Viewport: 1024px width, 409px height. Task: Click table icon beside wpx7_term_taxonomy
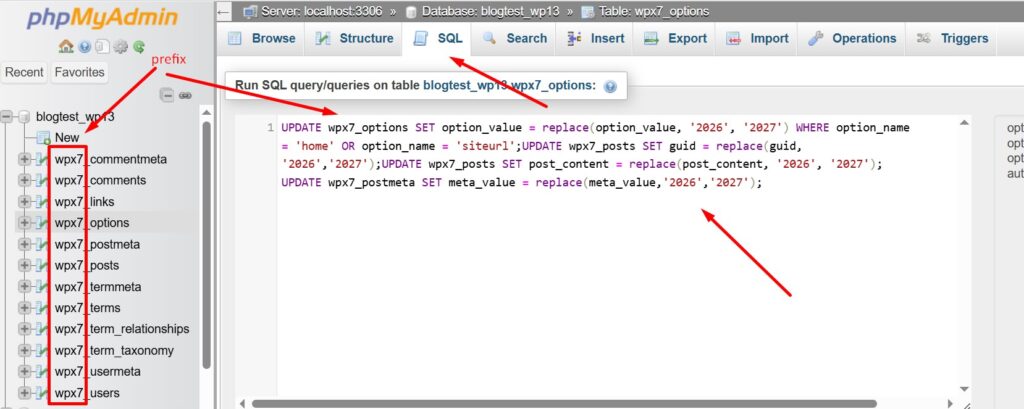43,350
